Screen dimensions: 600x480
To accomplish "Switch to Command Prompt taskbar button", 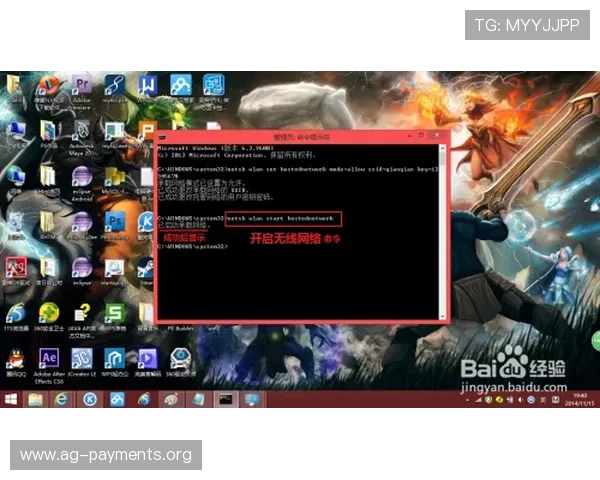I will (x=225, y=399).
